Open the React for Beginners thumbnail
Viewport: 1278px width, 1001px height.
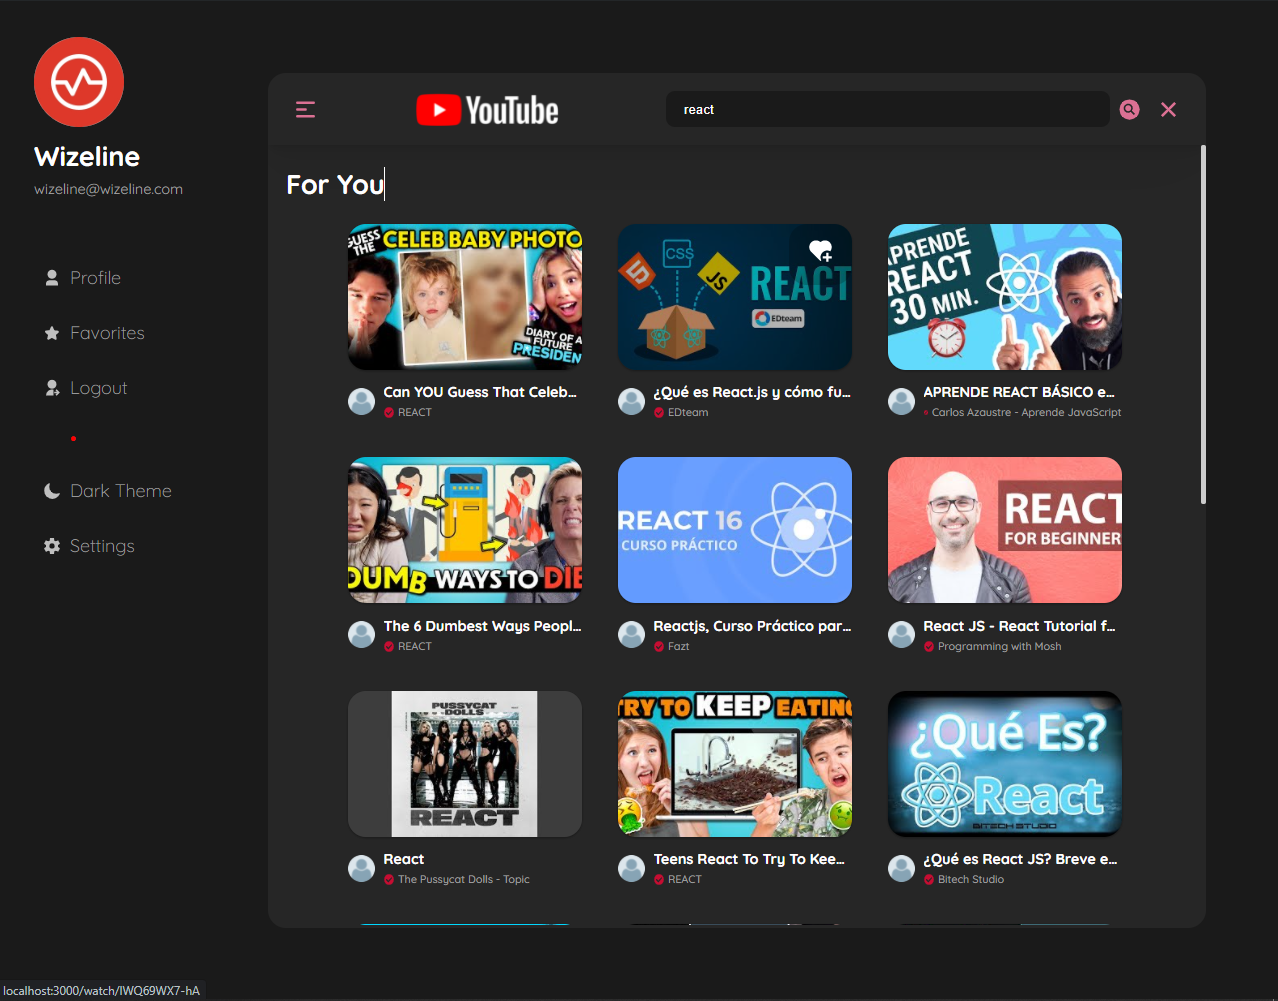pyautogui.click(x=1005, y=530)
